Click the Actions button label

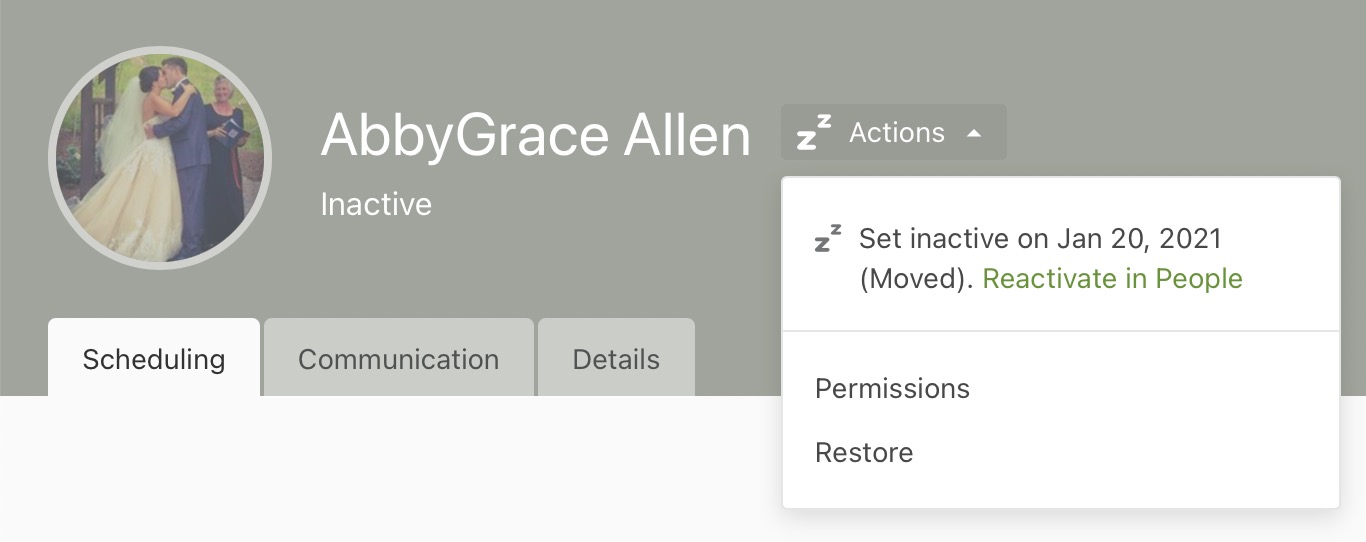pyautogui.click(x=896, y=133)
